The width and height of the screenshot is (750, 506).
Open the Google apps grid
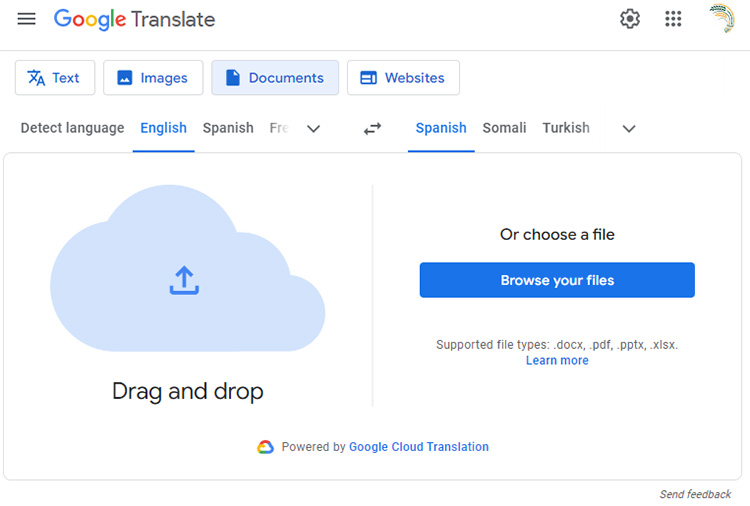(673, 19)
